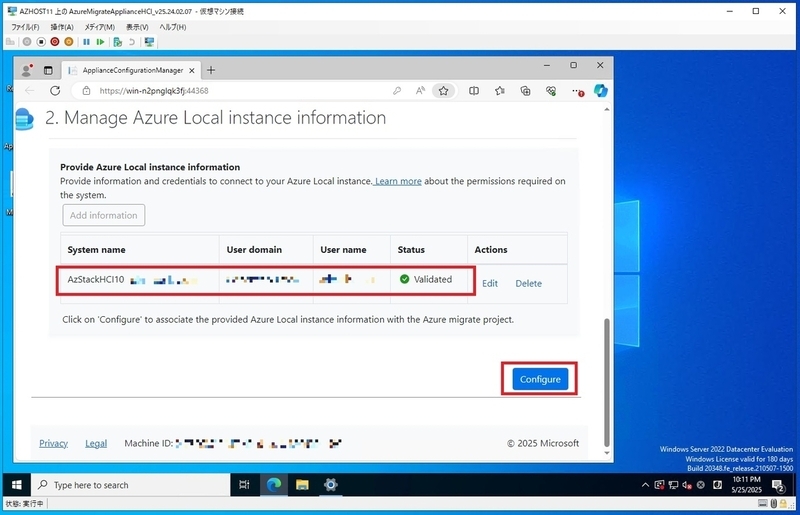Open the 表示(V) menu

point(137,27)
